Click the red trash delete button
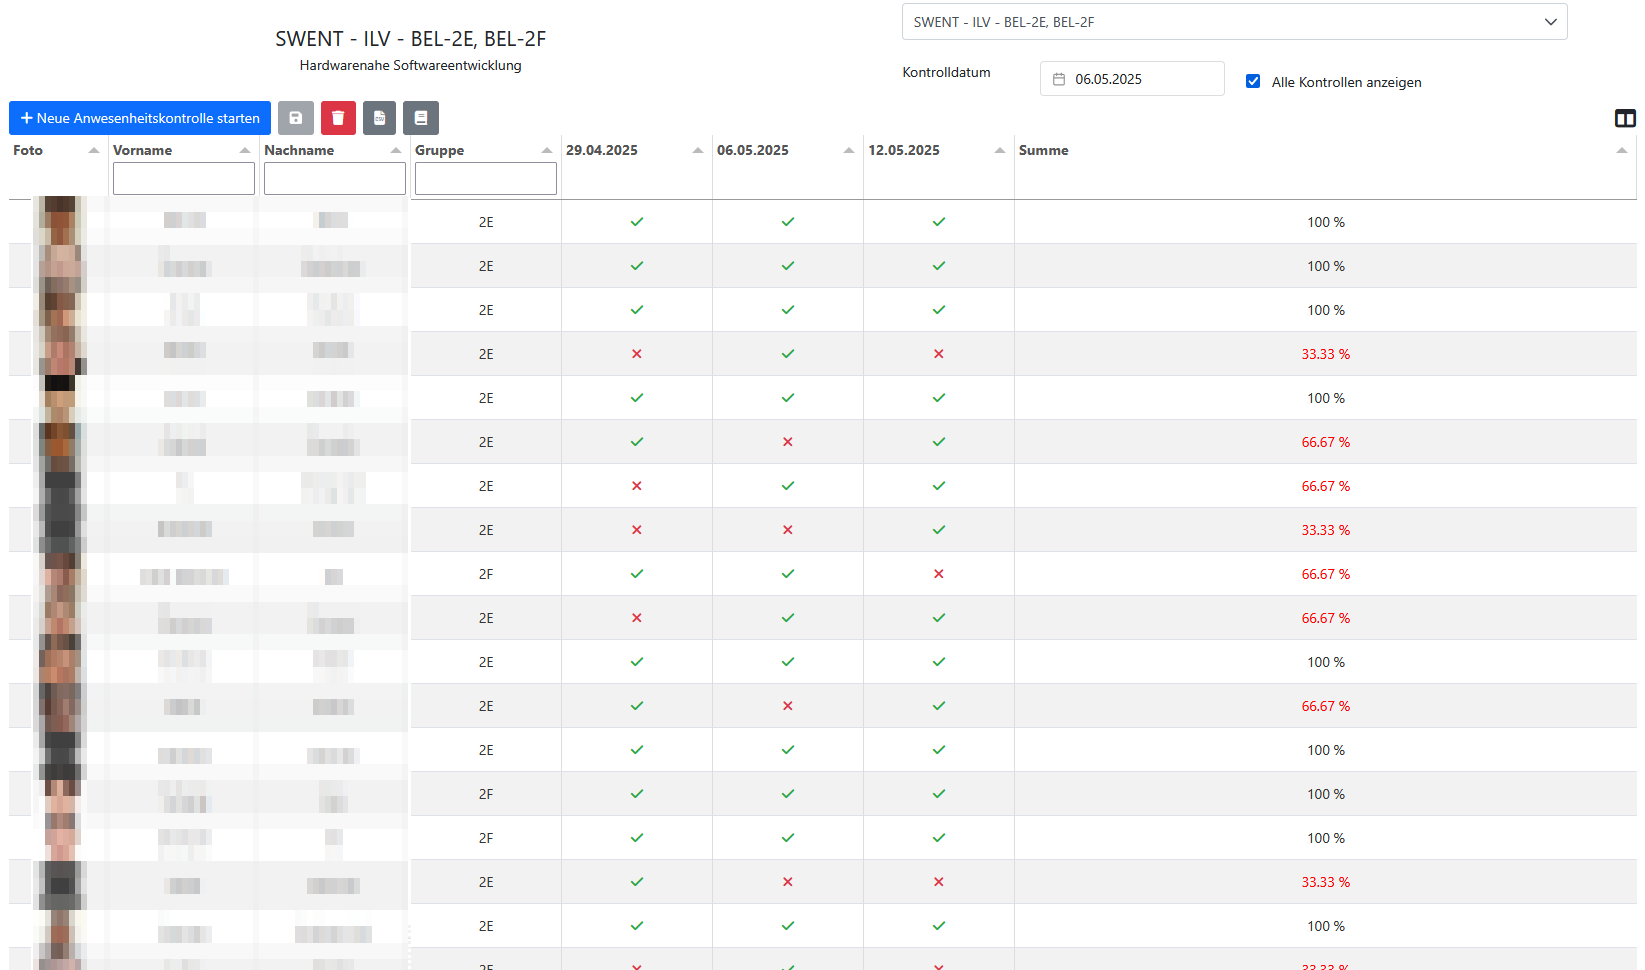This screenshot has width=1645, height=970. (x=338, y=118)
